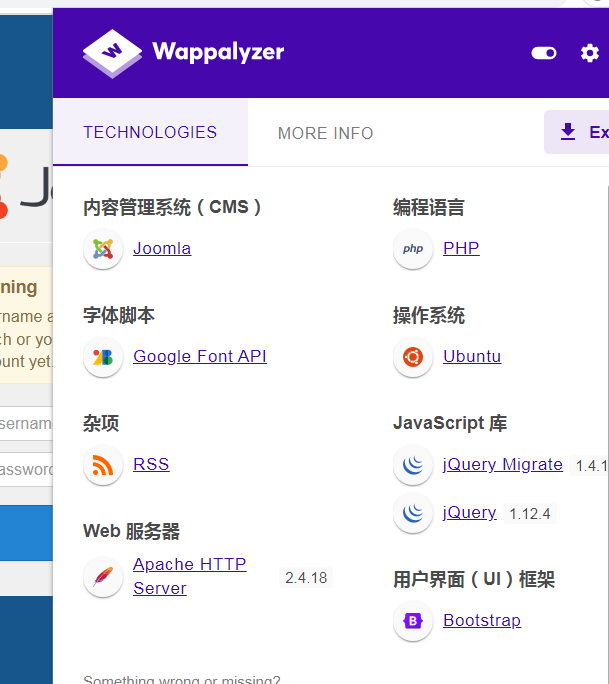The width and height of the screenshot is (609, 684).
Task: Click the blue login button in Joomla page
Action: pos(26,533)
